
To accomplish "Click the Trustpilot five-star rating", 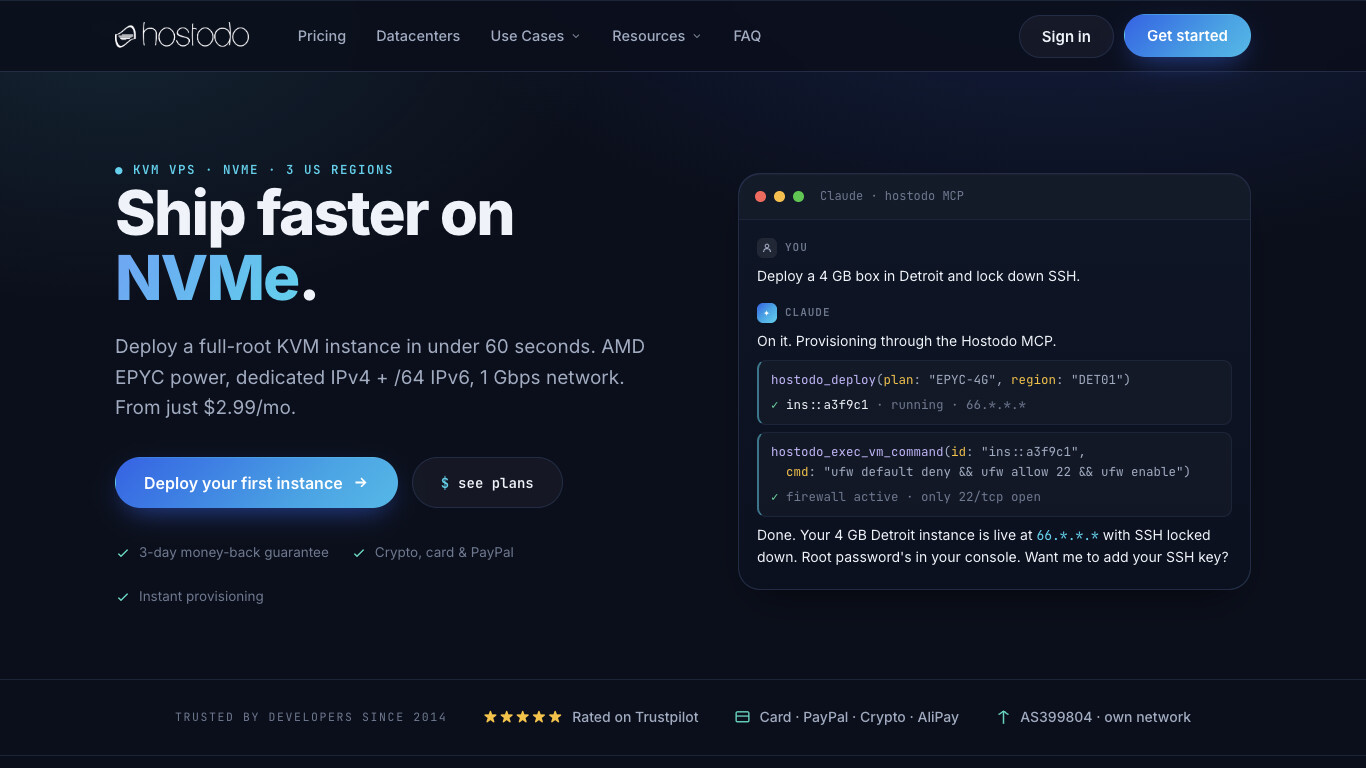I will tap(522, 717).
